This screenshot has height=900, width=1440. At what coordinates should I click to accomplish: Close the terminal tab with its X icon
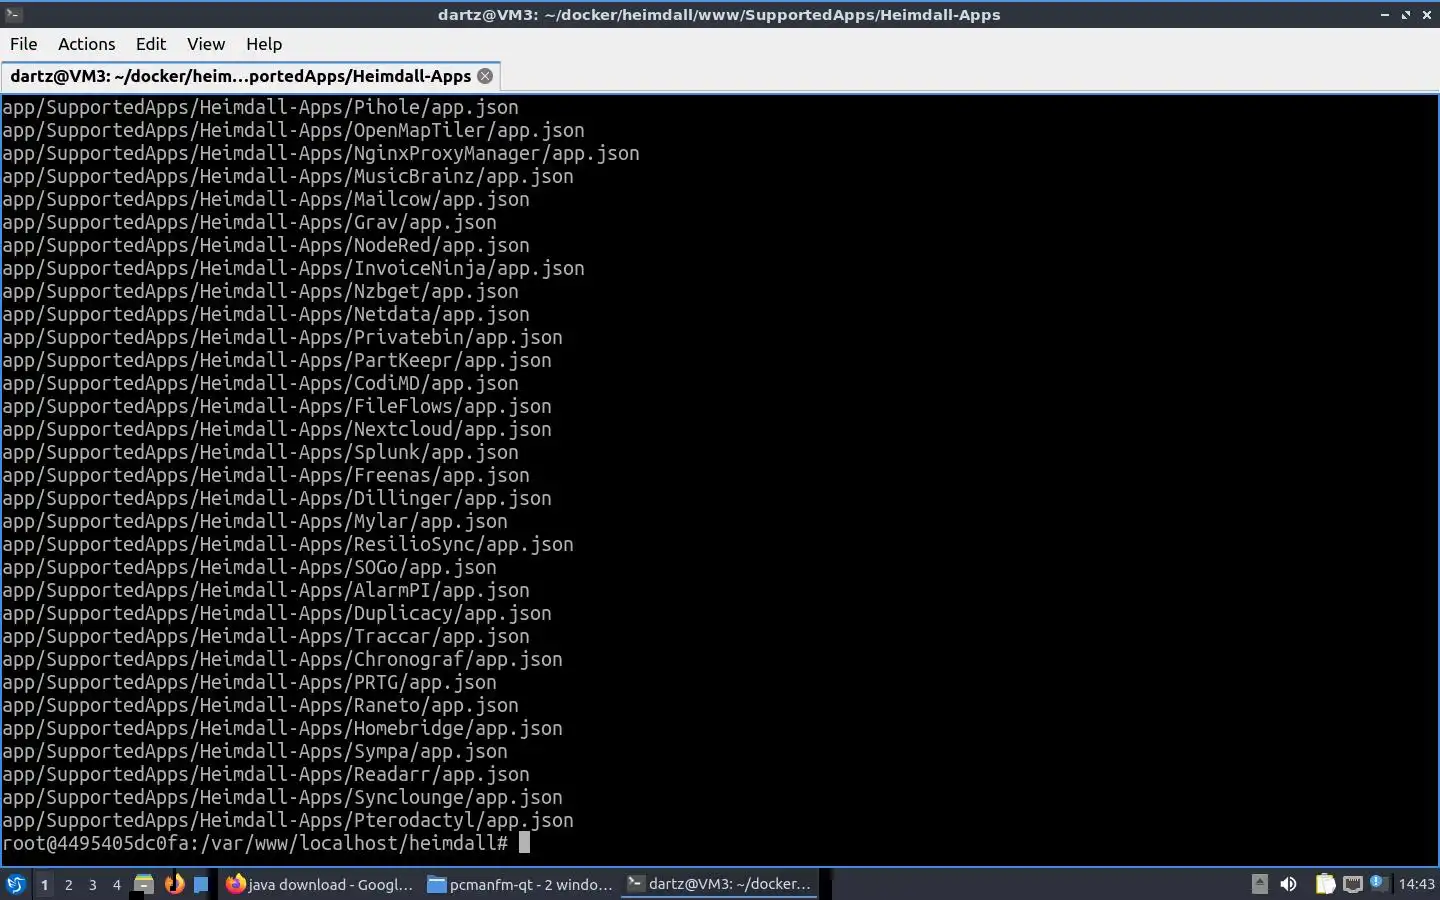[x=485, y=76]
